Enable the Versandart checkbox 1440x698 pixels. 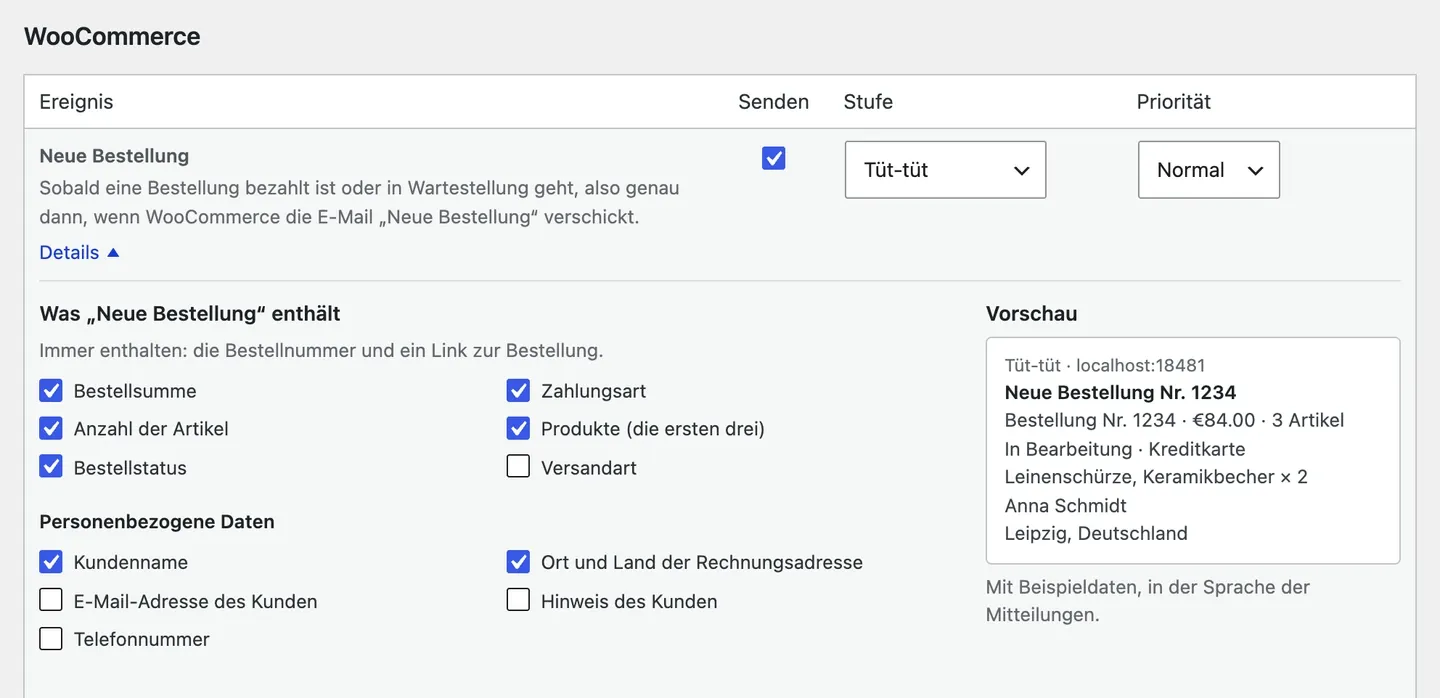pos(518,467)
